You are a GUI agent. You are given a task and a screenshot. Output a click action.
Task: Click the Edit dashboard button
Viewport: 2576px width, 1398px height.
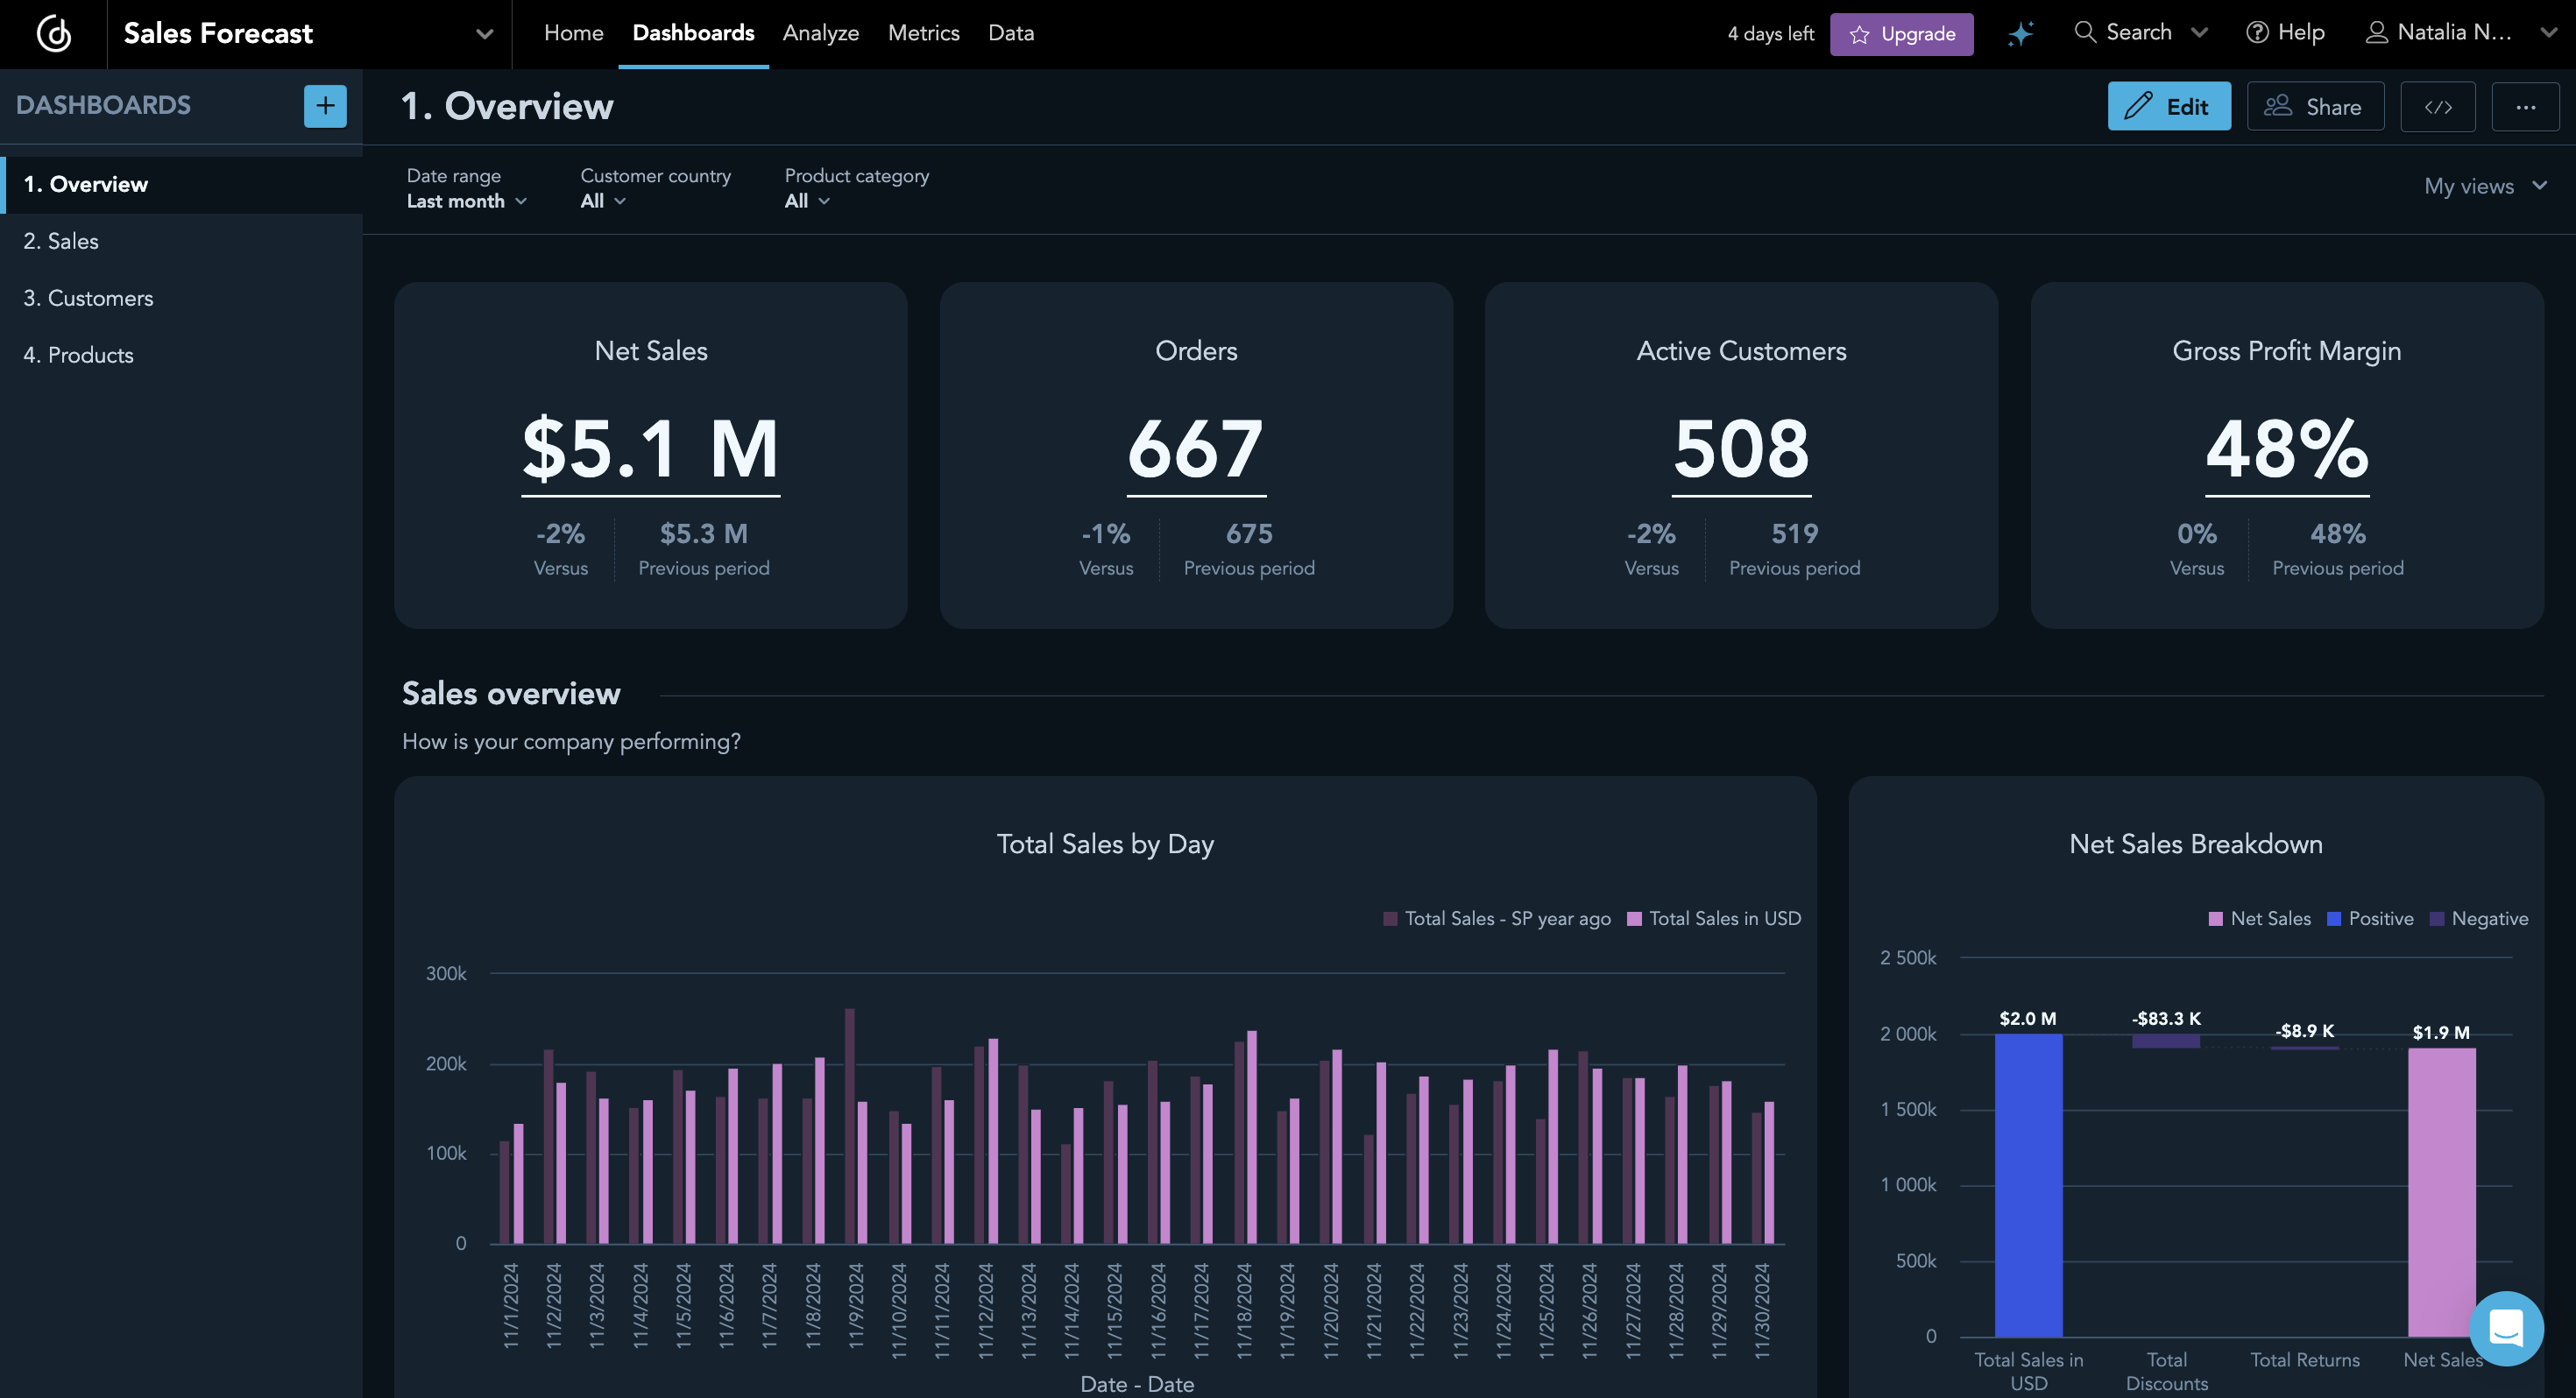point(2168,107)
